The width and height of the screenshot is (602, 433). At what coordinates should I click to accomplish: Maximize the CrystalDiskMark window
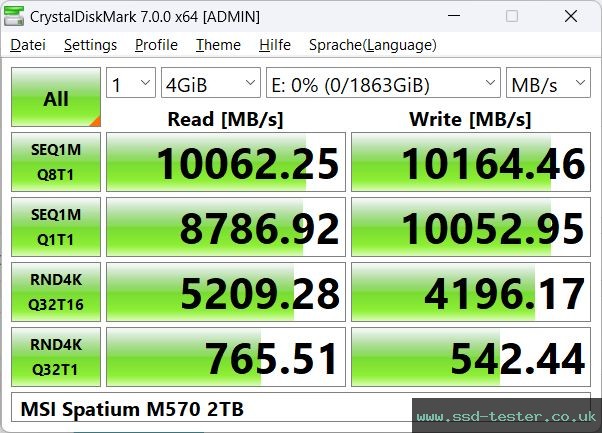(x=512, y=16)
